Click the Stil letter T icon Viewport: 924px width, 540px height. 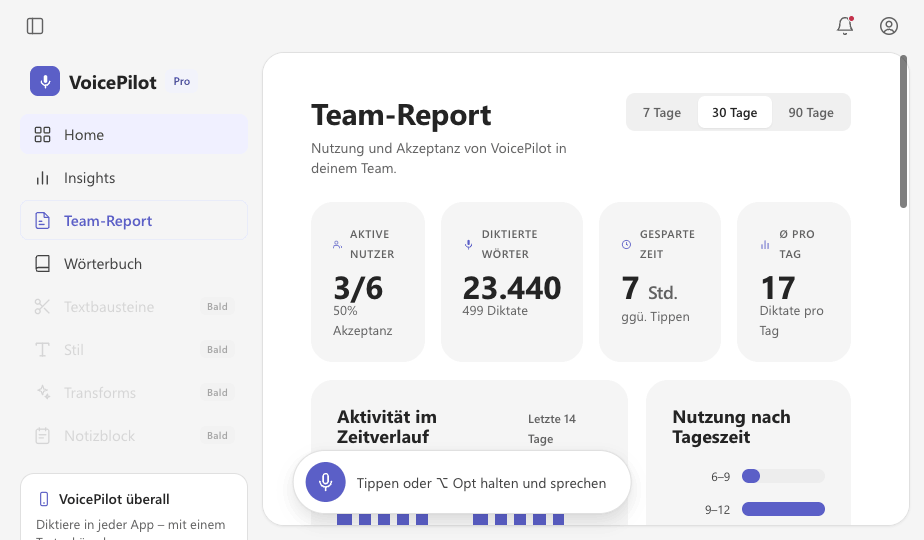pos(42,350)
